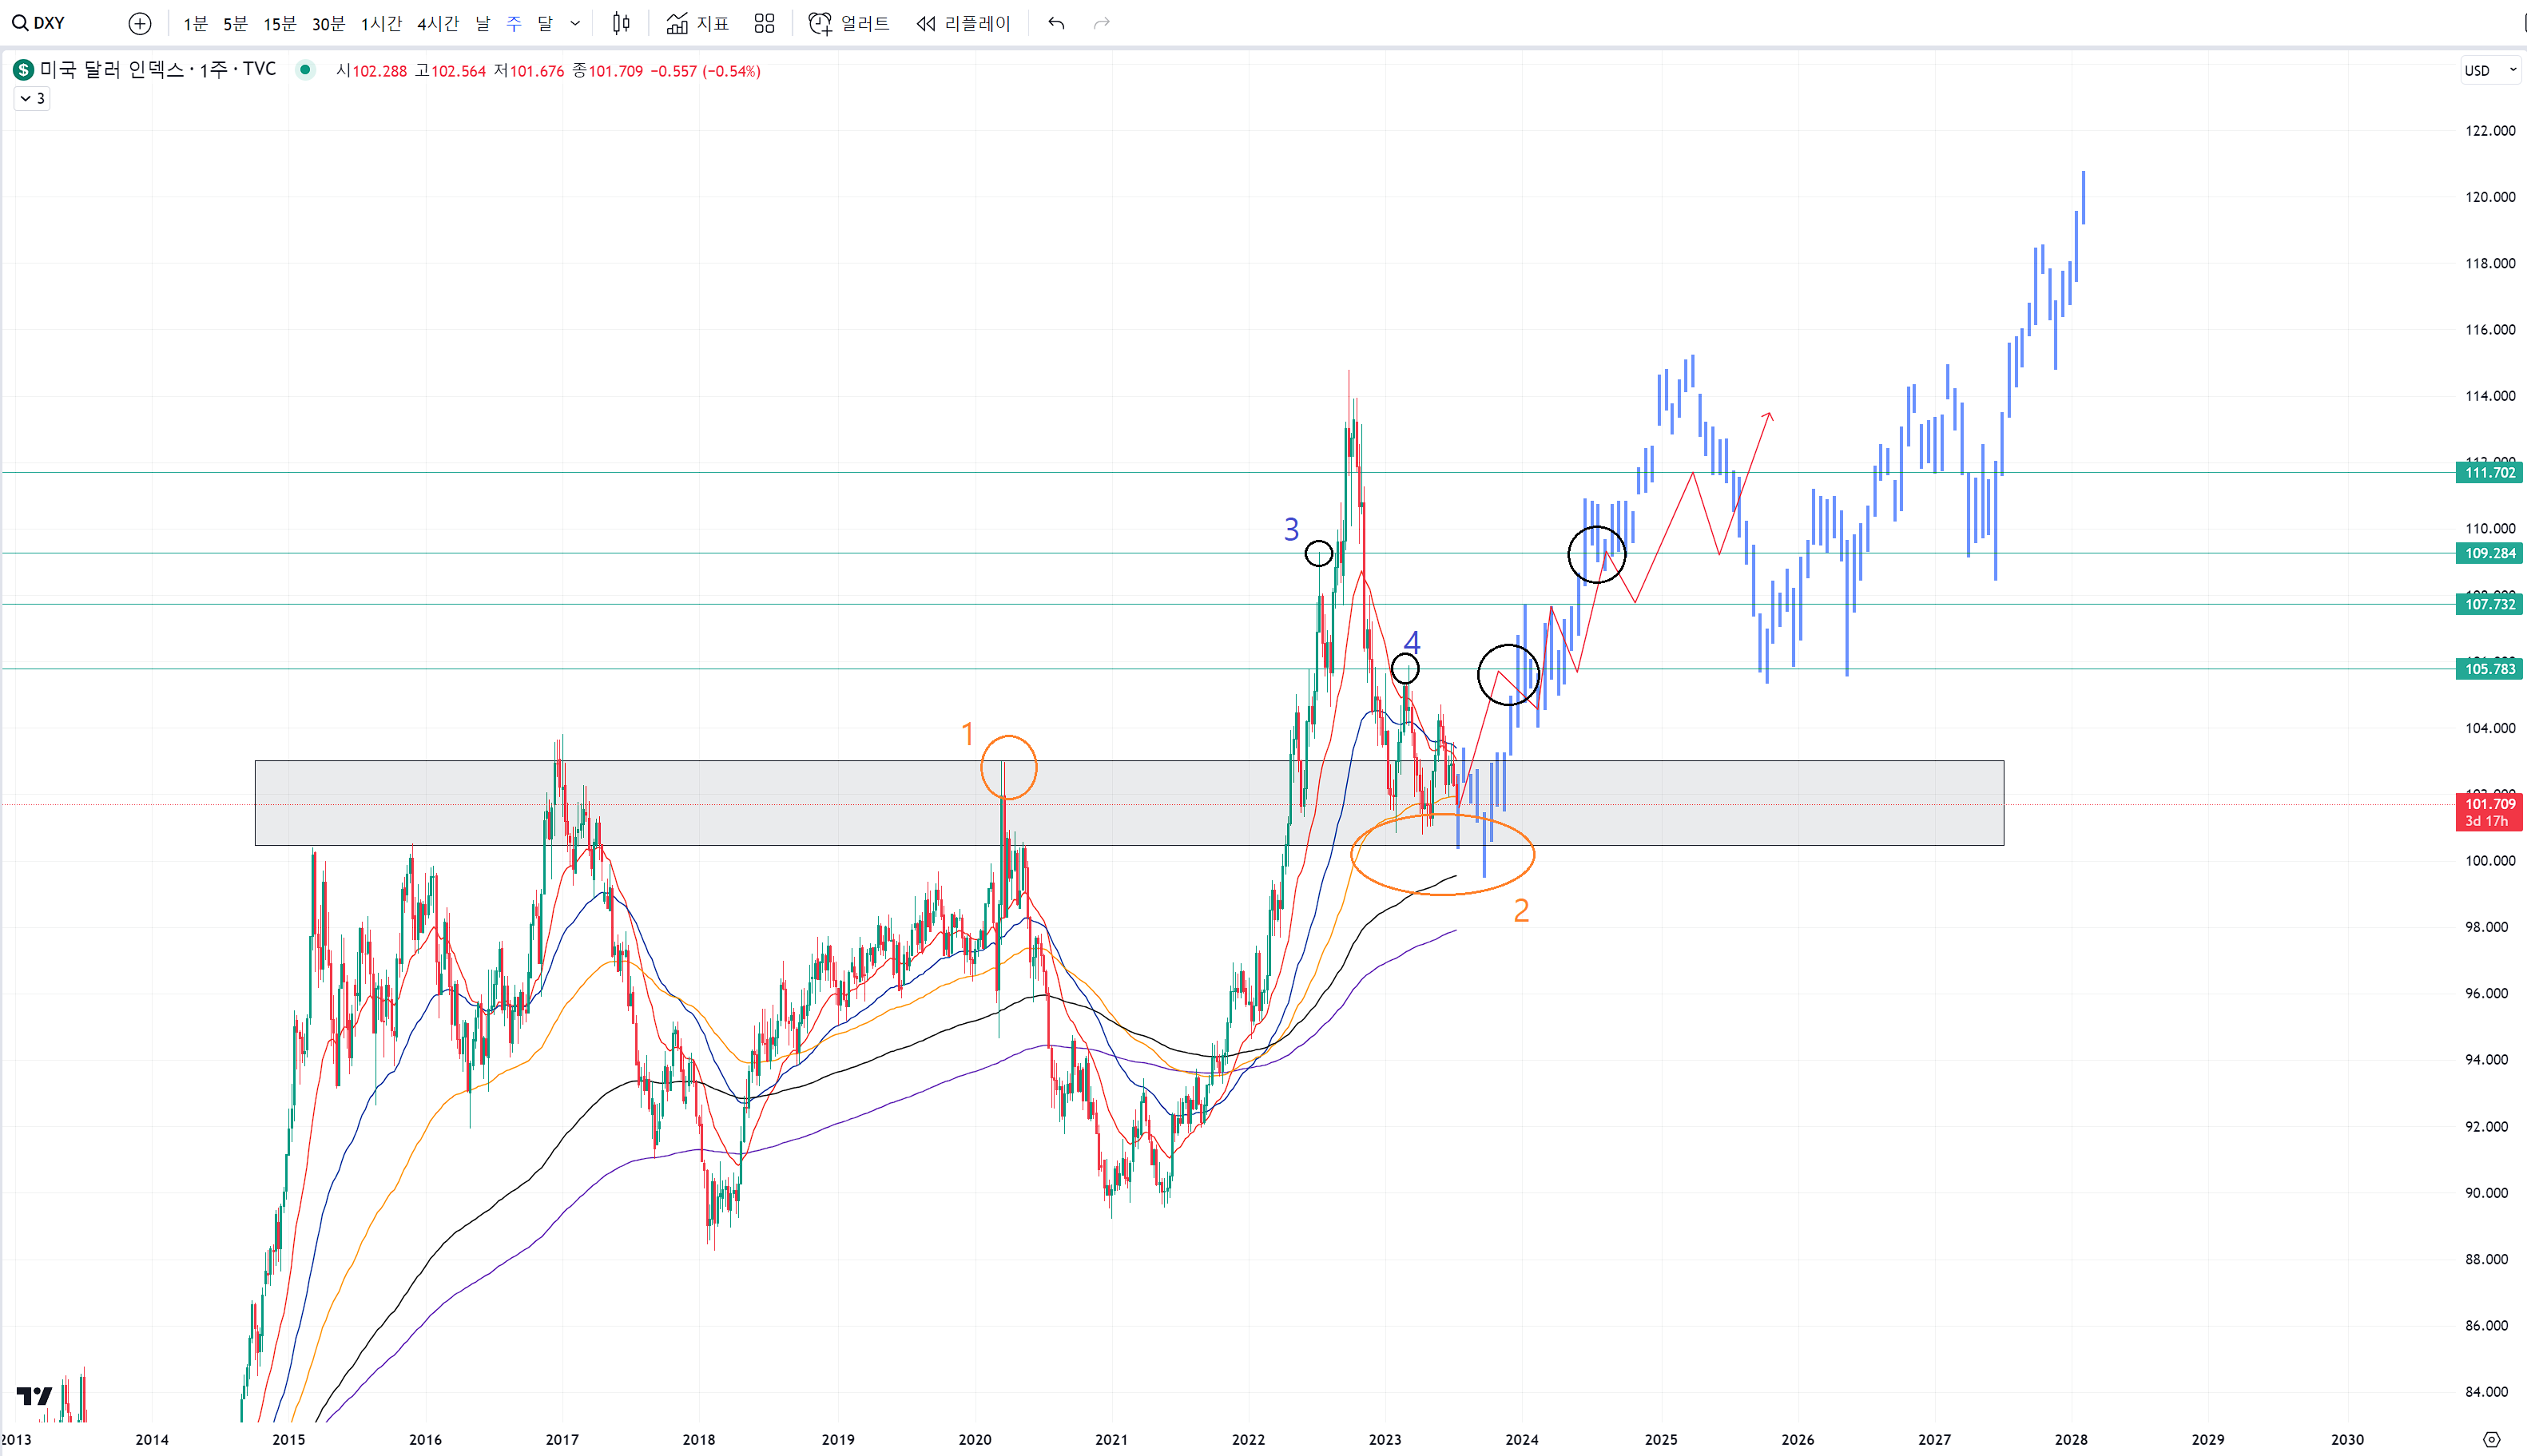The height and width of the screenshot is (1456, 2527).
Task: Open the candlestick chart style selector
Action: pyautogui.click(x=621, y=23)
